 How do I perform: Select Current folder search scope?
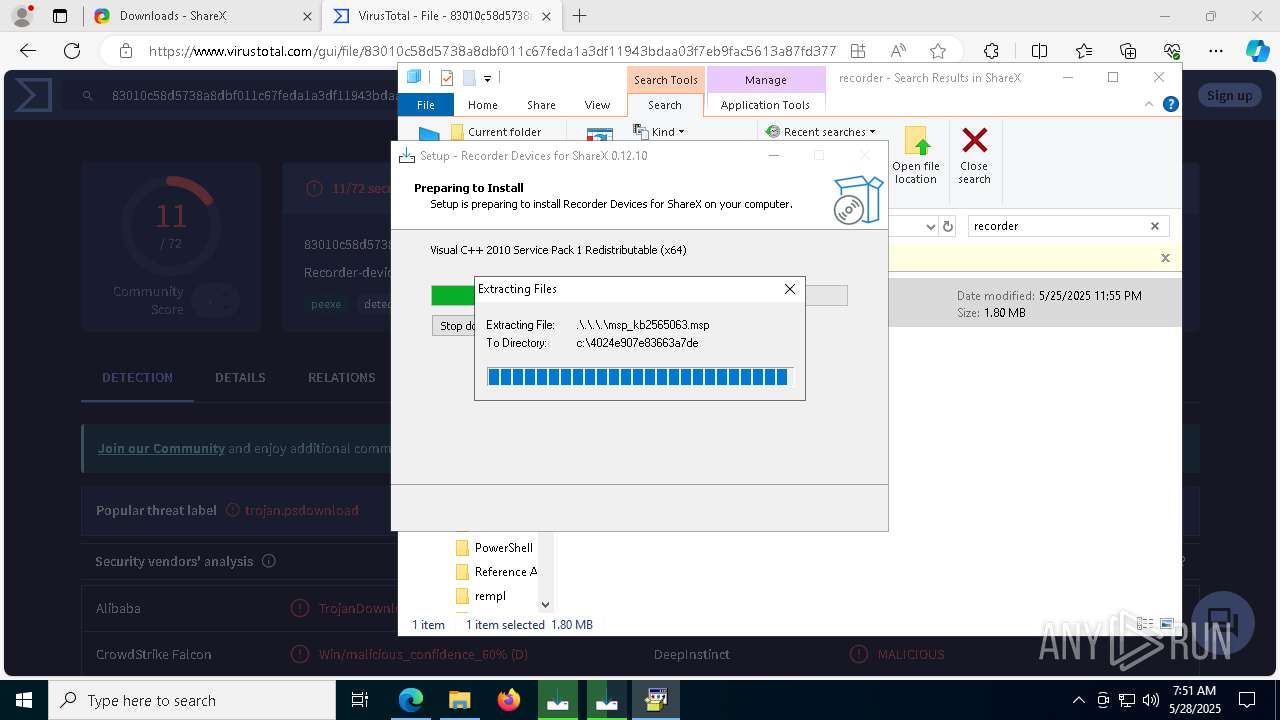496,132
